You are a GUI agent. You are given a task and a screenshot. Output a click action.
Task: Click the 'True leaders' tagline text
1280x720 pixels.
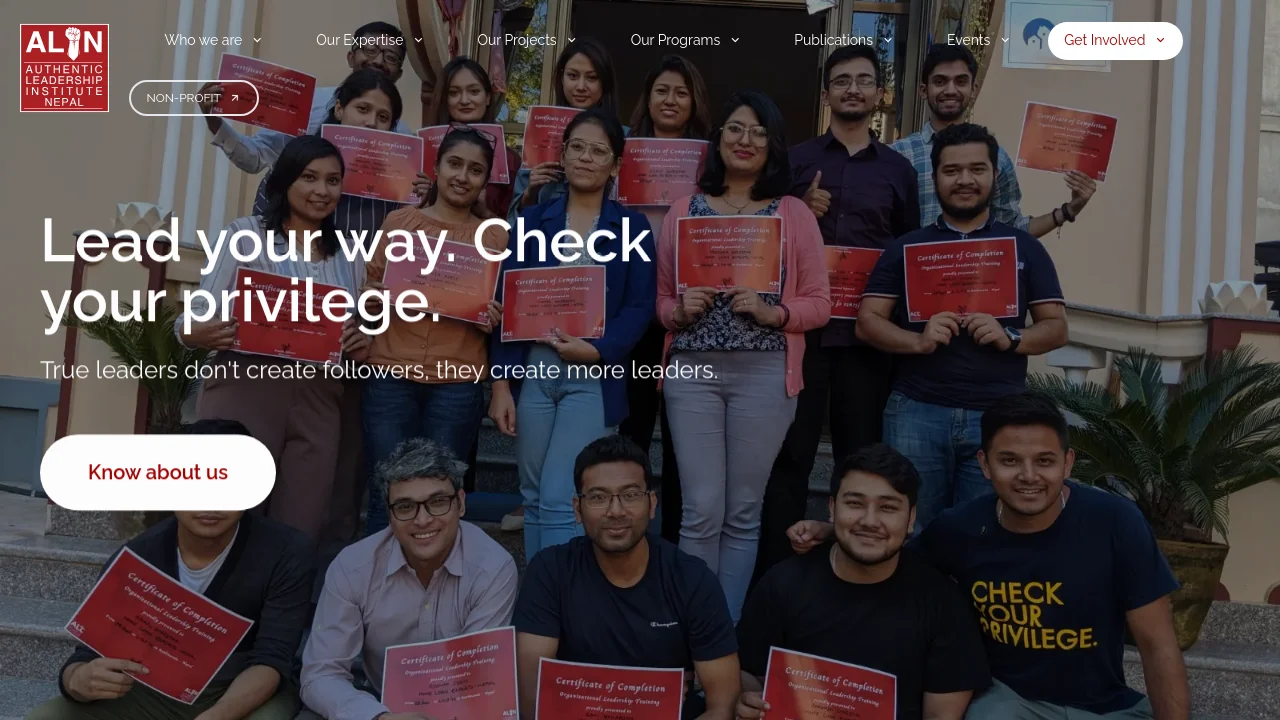click(x=379, y=370)
